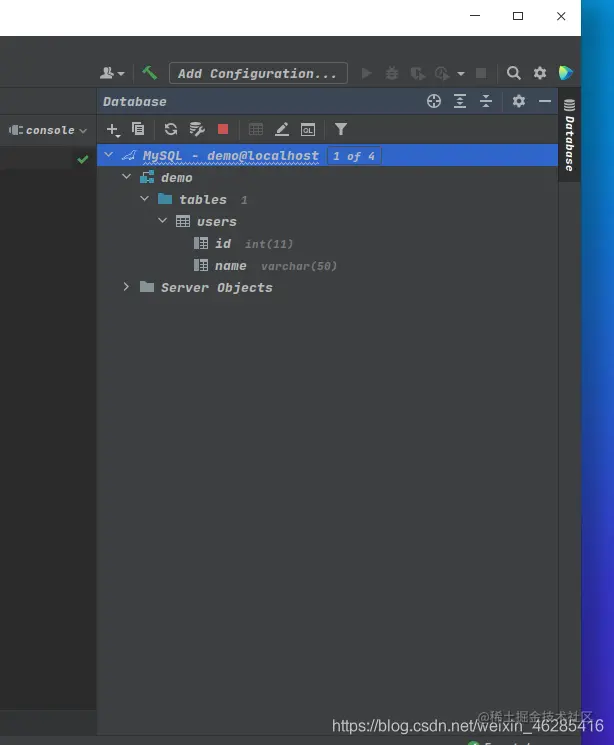Click the green checkmark in the editor gutter
The width and height of the screenshot is (614, 745).
(x=83, y=159)
